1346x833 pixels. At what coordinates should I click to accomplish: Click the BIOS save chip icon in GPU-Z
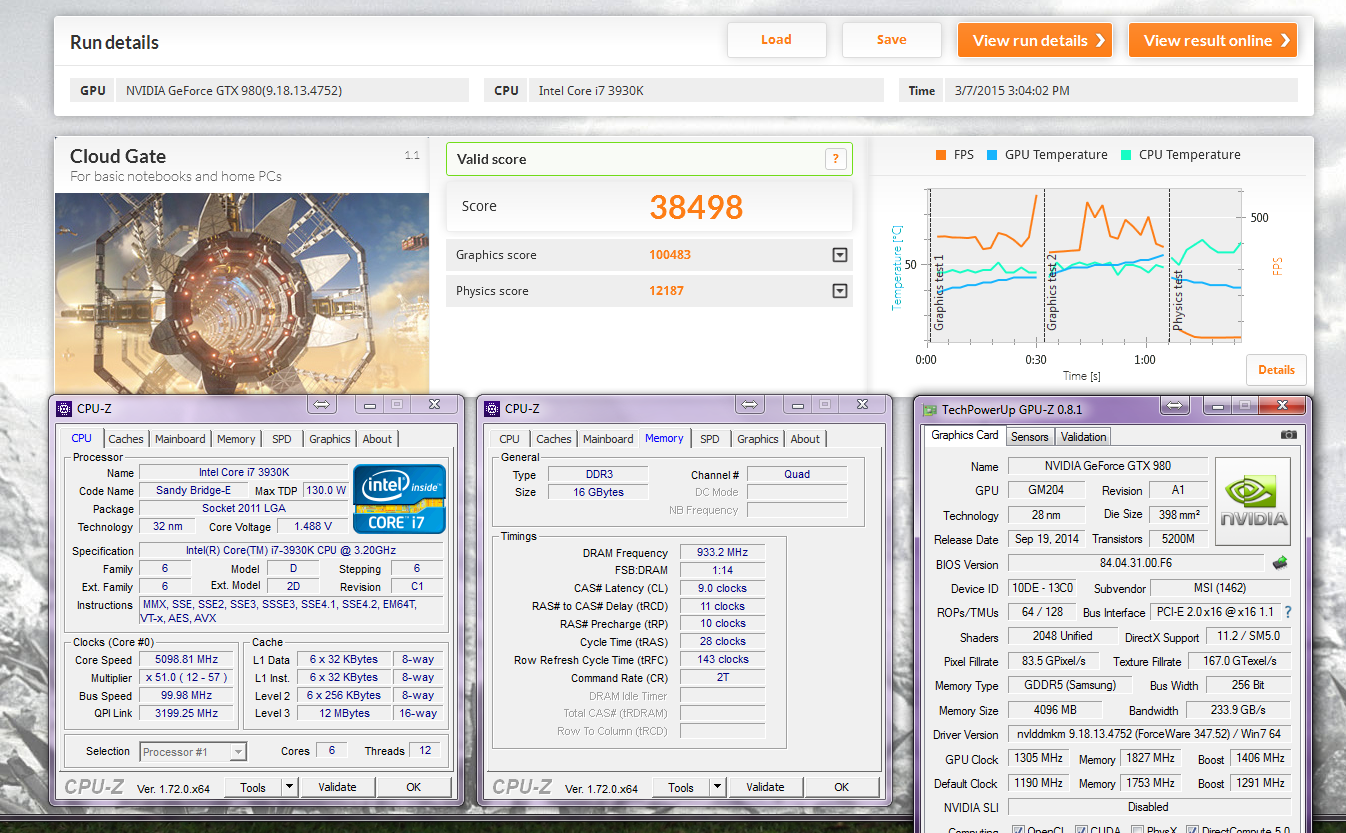click(1279, 563)
